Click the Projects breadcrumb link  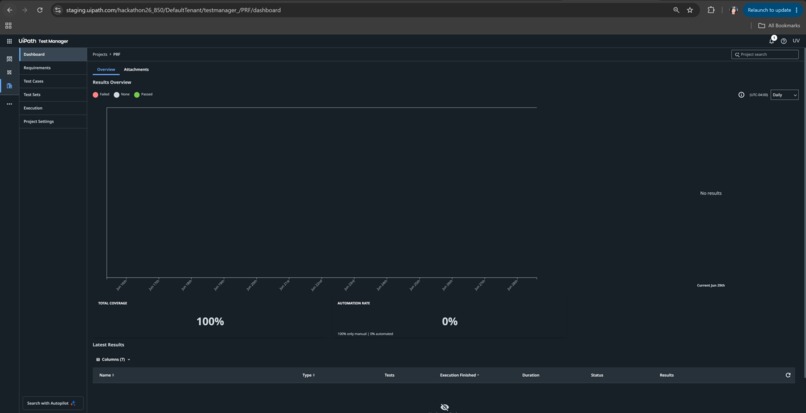(100, 54)
